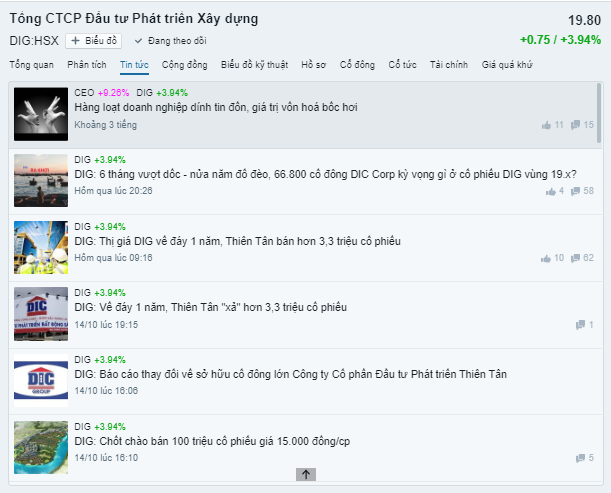Open comments icon showing 58 comments
Screen dimensions: 611x493
[x=575, y=191]
